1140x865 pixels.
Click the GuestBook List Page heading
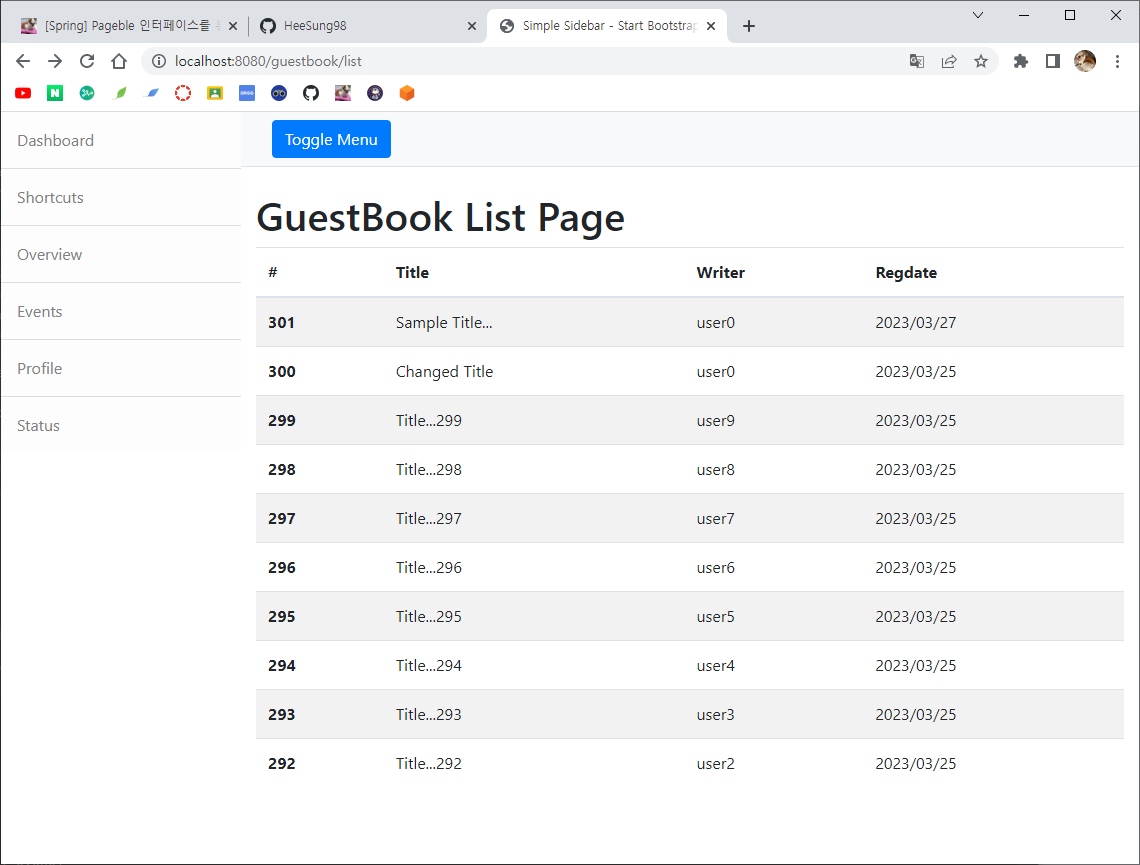coord(441,217)
